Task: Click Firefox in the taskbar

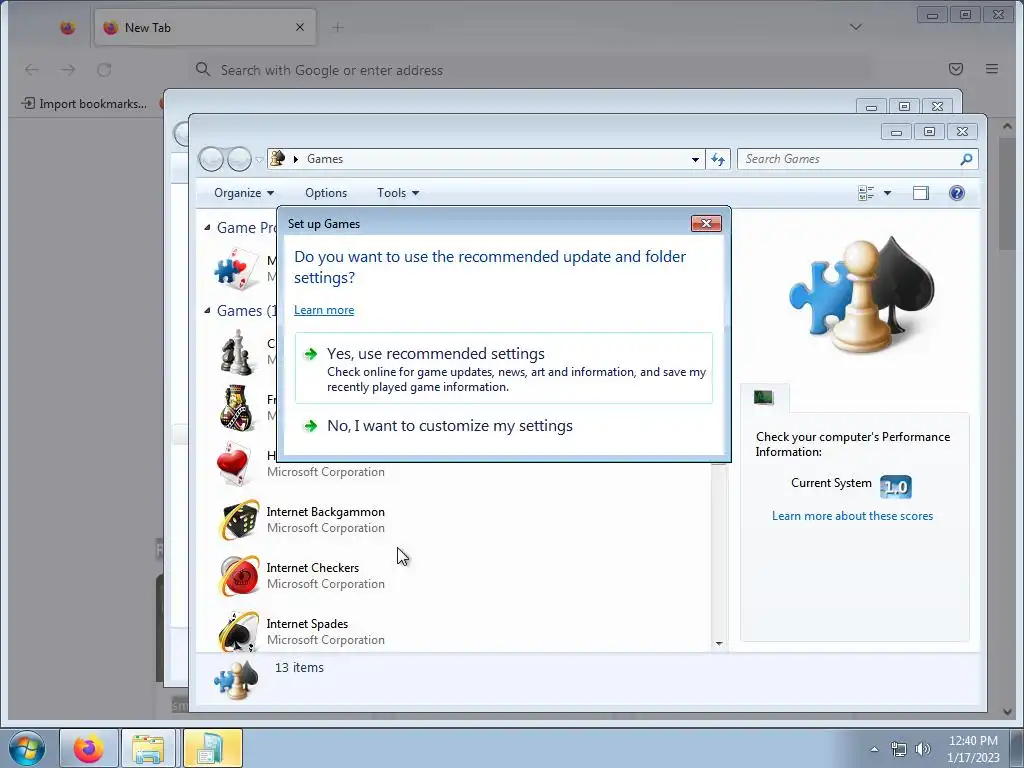Action: pyautogui.click(x=89, y=748)
